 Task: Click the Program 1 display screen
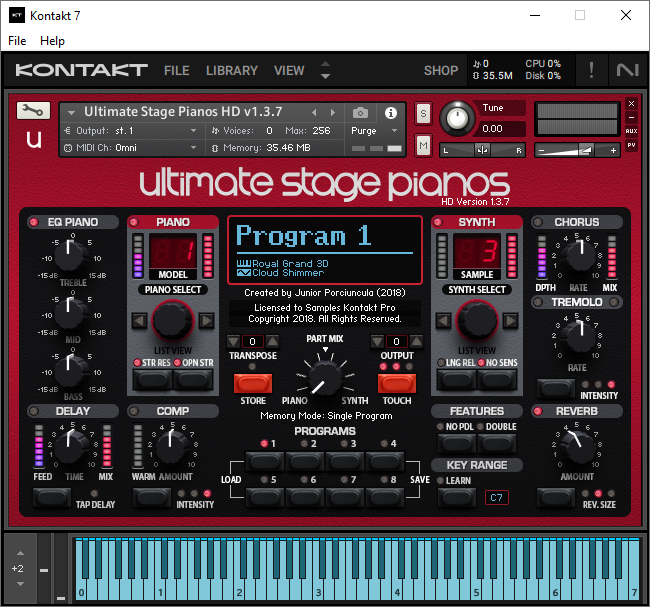[x=325, y=250]
